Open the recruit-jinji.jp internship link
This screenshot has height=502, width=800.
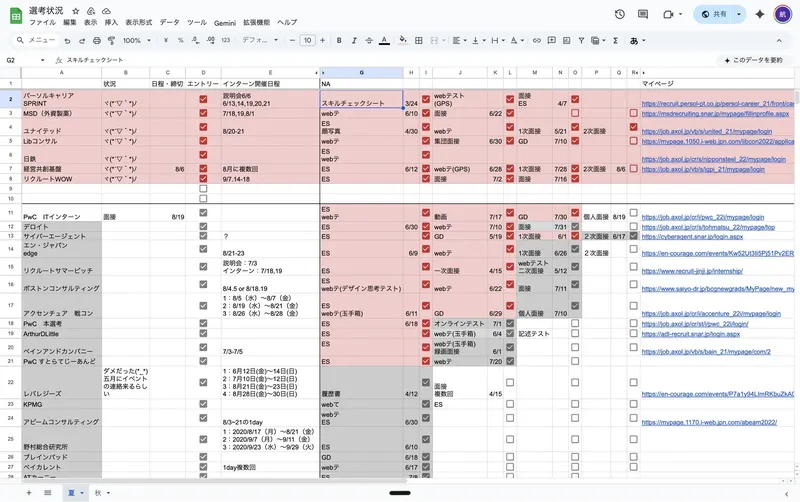click(692, 271)
